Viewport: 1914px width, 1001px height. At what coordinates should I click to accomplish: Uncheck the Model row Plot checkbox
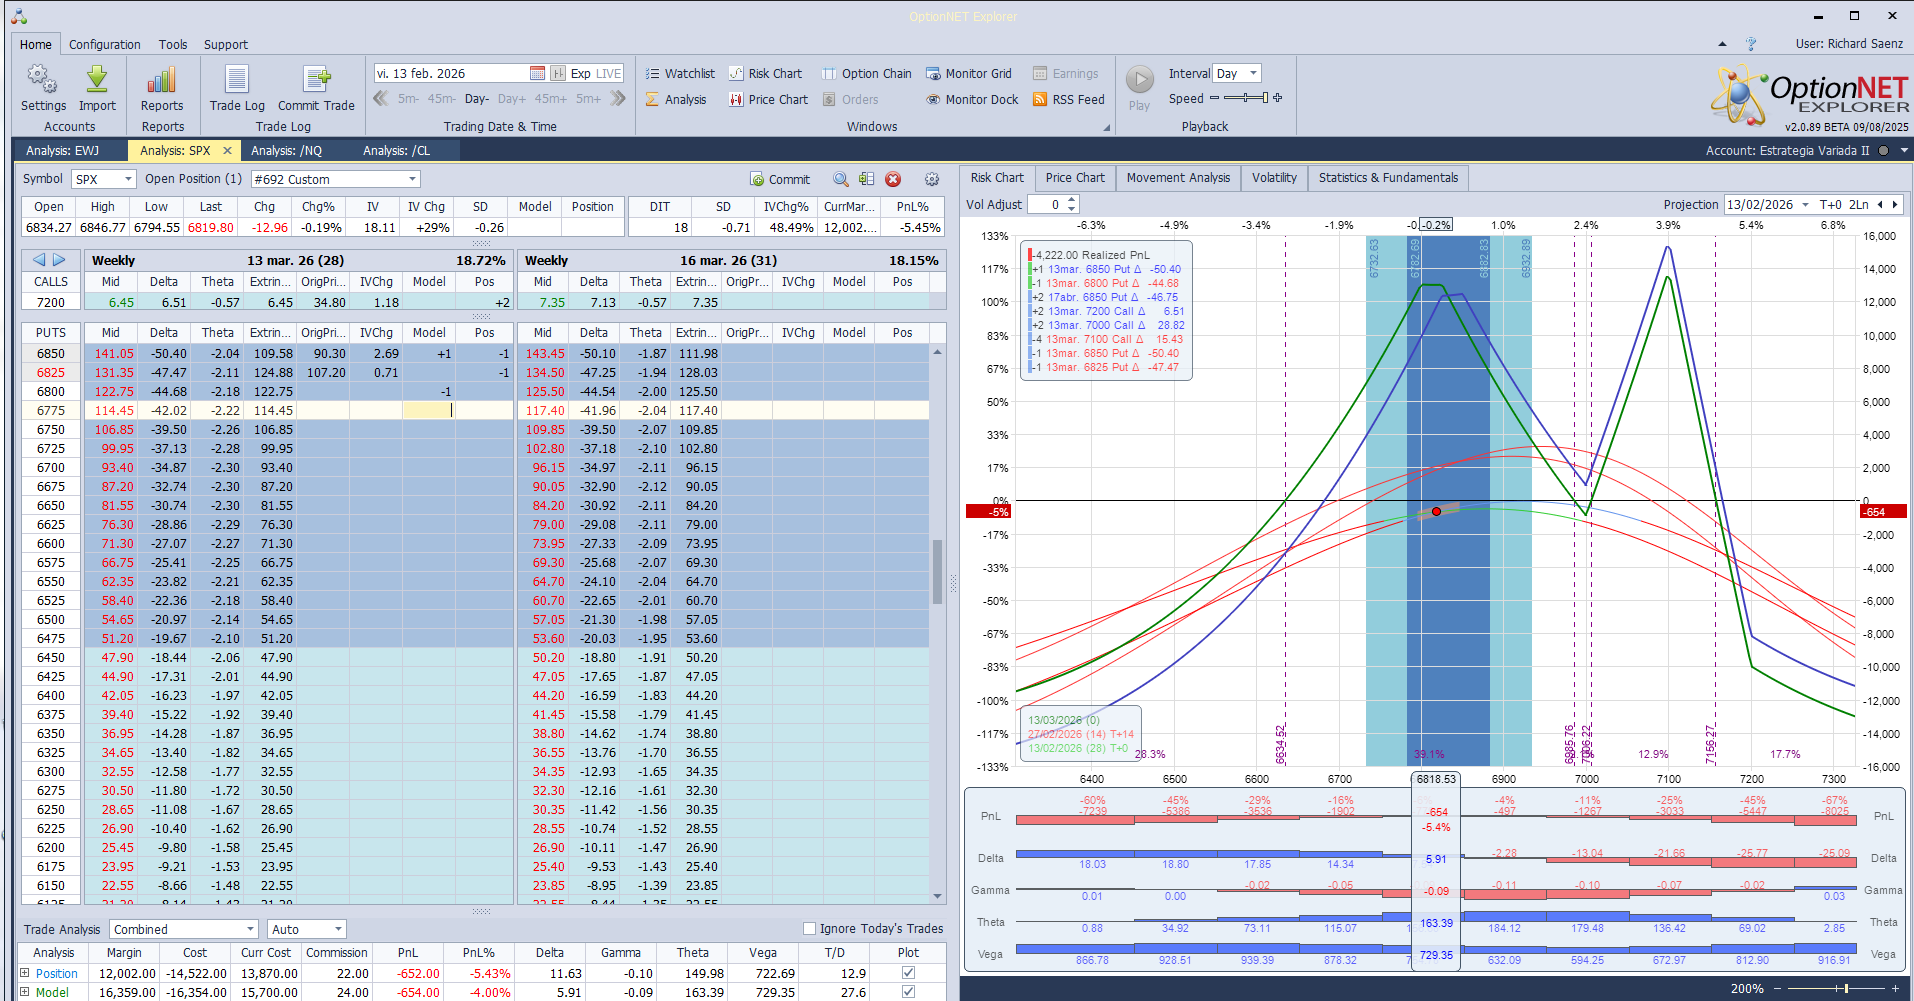[908, 992]
